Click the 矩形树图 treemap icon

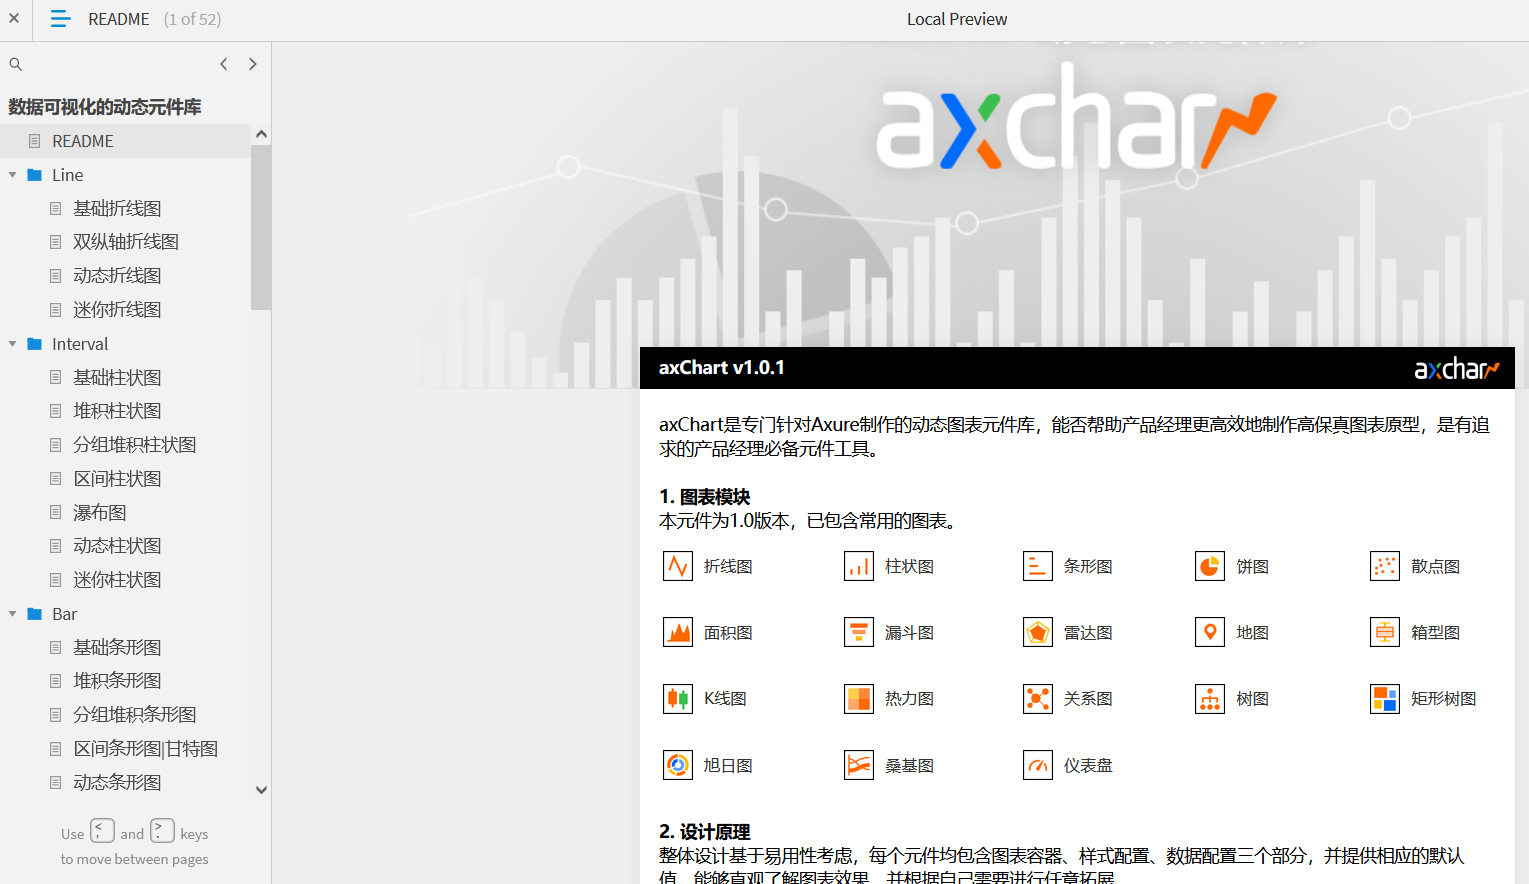pos(1385,698)
